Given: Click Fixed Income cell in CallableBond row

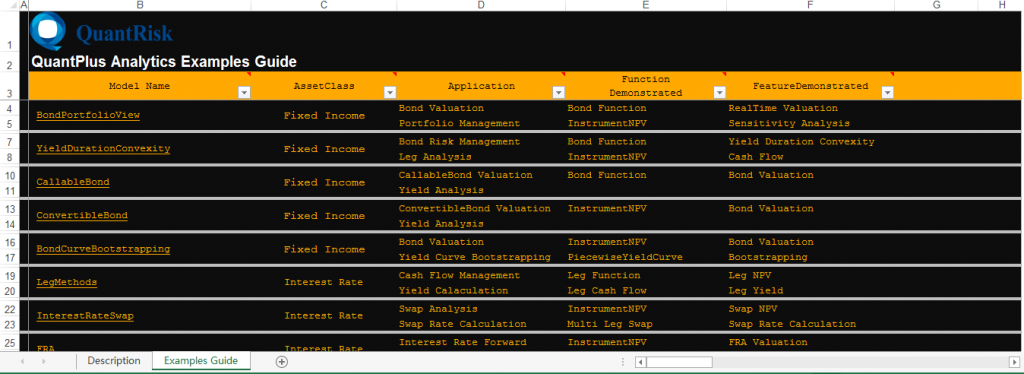Looking at the screenshot, I should point(324,182).
